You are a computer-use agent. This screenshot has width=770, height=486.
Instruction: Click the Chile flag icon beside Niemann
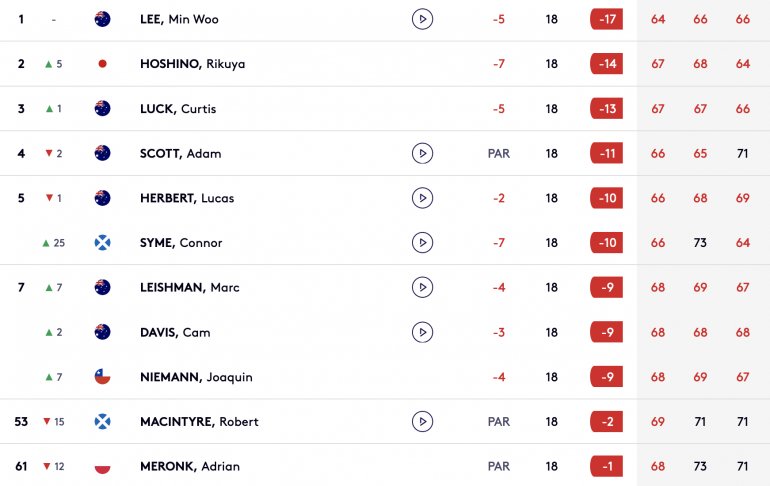click(102, 377)
